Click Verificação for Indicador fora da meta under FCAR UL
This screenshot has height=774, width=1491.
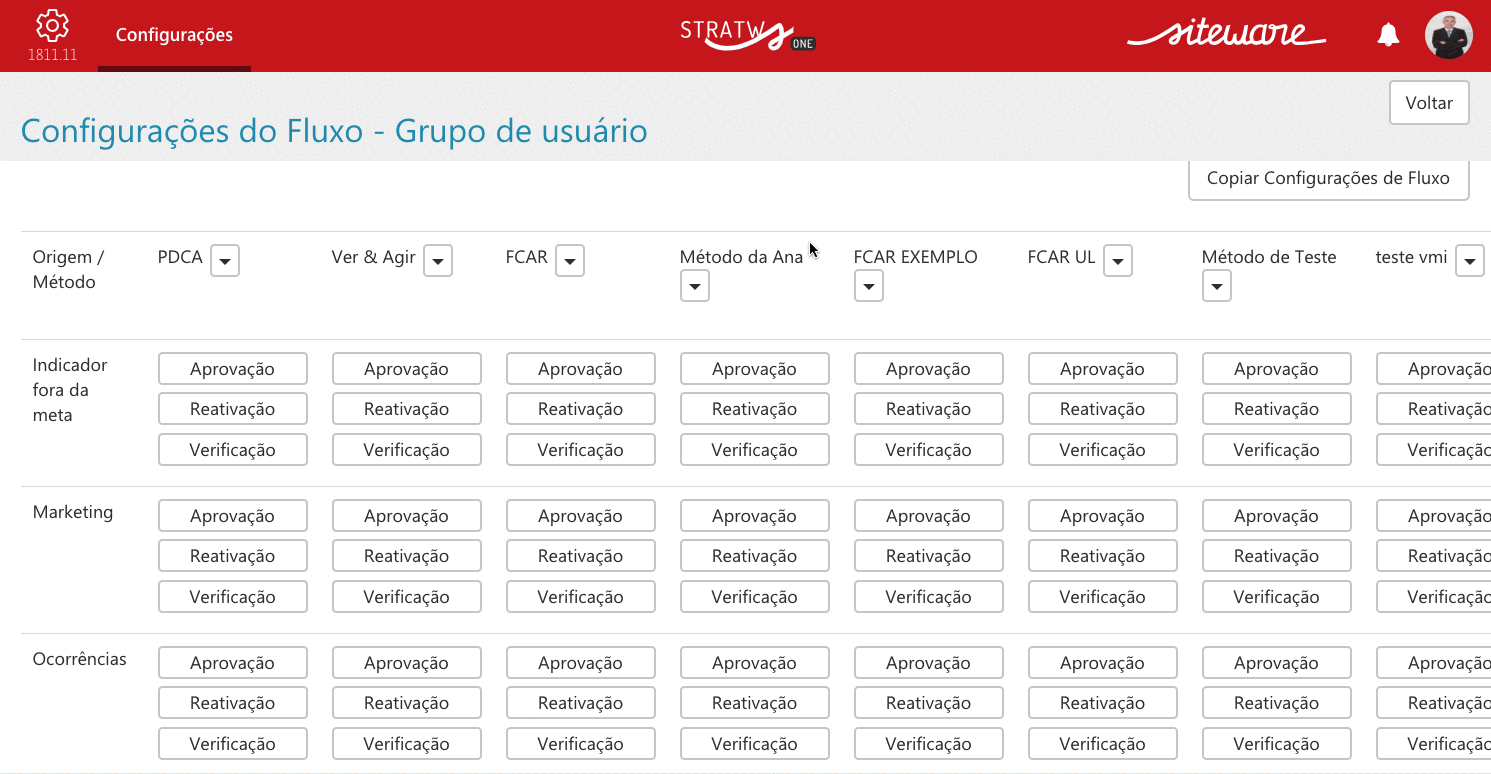pyautogui.click(x=1103, y=450)
